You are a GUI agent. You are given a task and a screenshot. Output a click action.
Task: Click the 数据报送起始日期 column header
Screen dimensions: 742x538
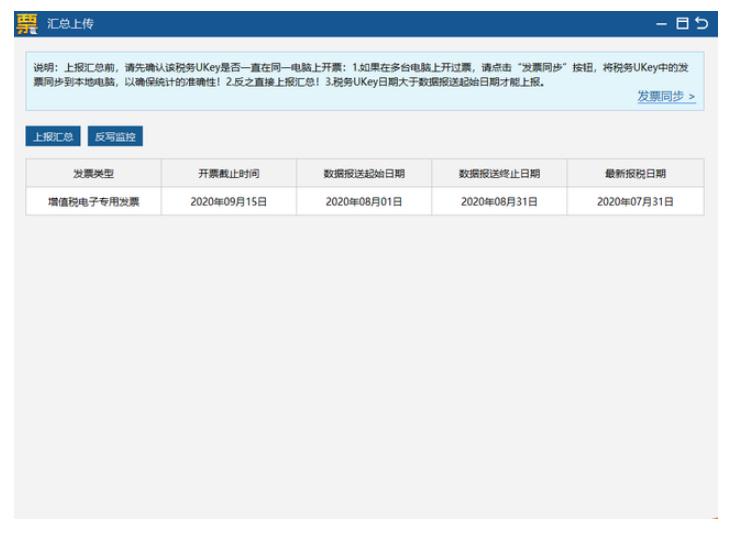pyautogui.click(x=364, y=173)
